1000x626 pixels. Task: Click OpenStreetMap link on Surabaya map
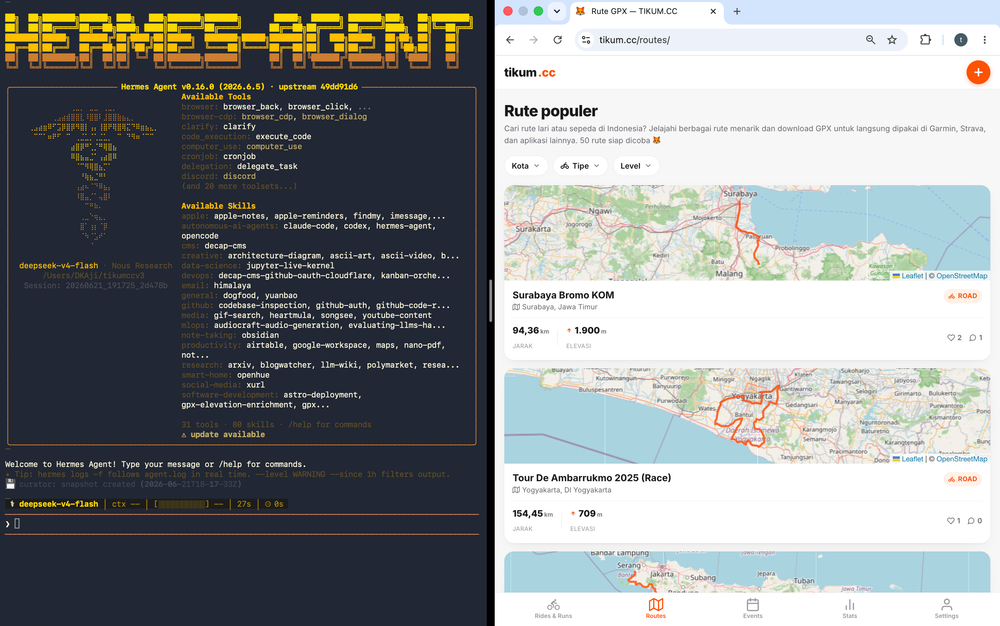click(961, 276)
